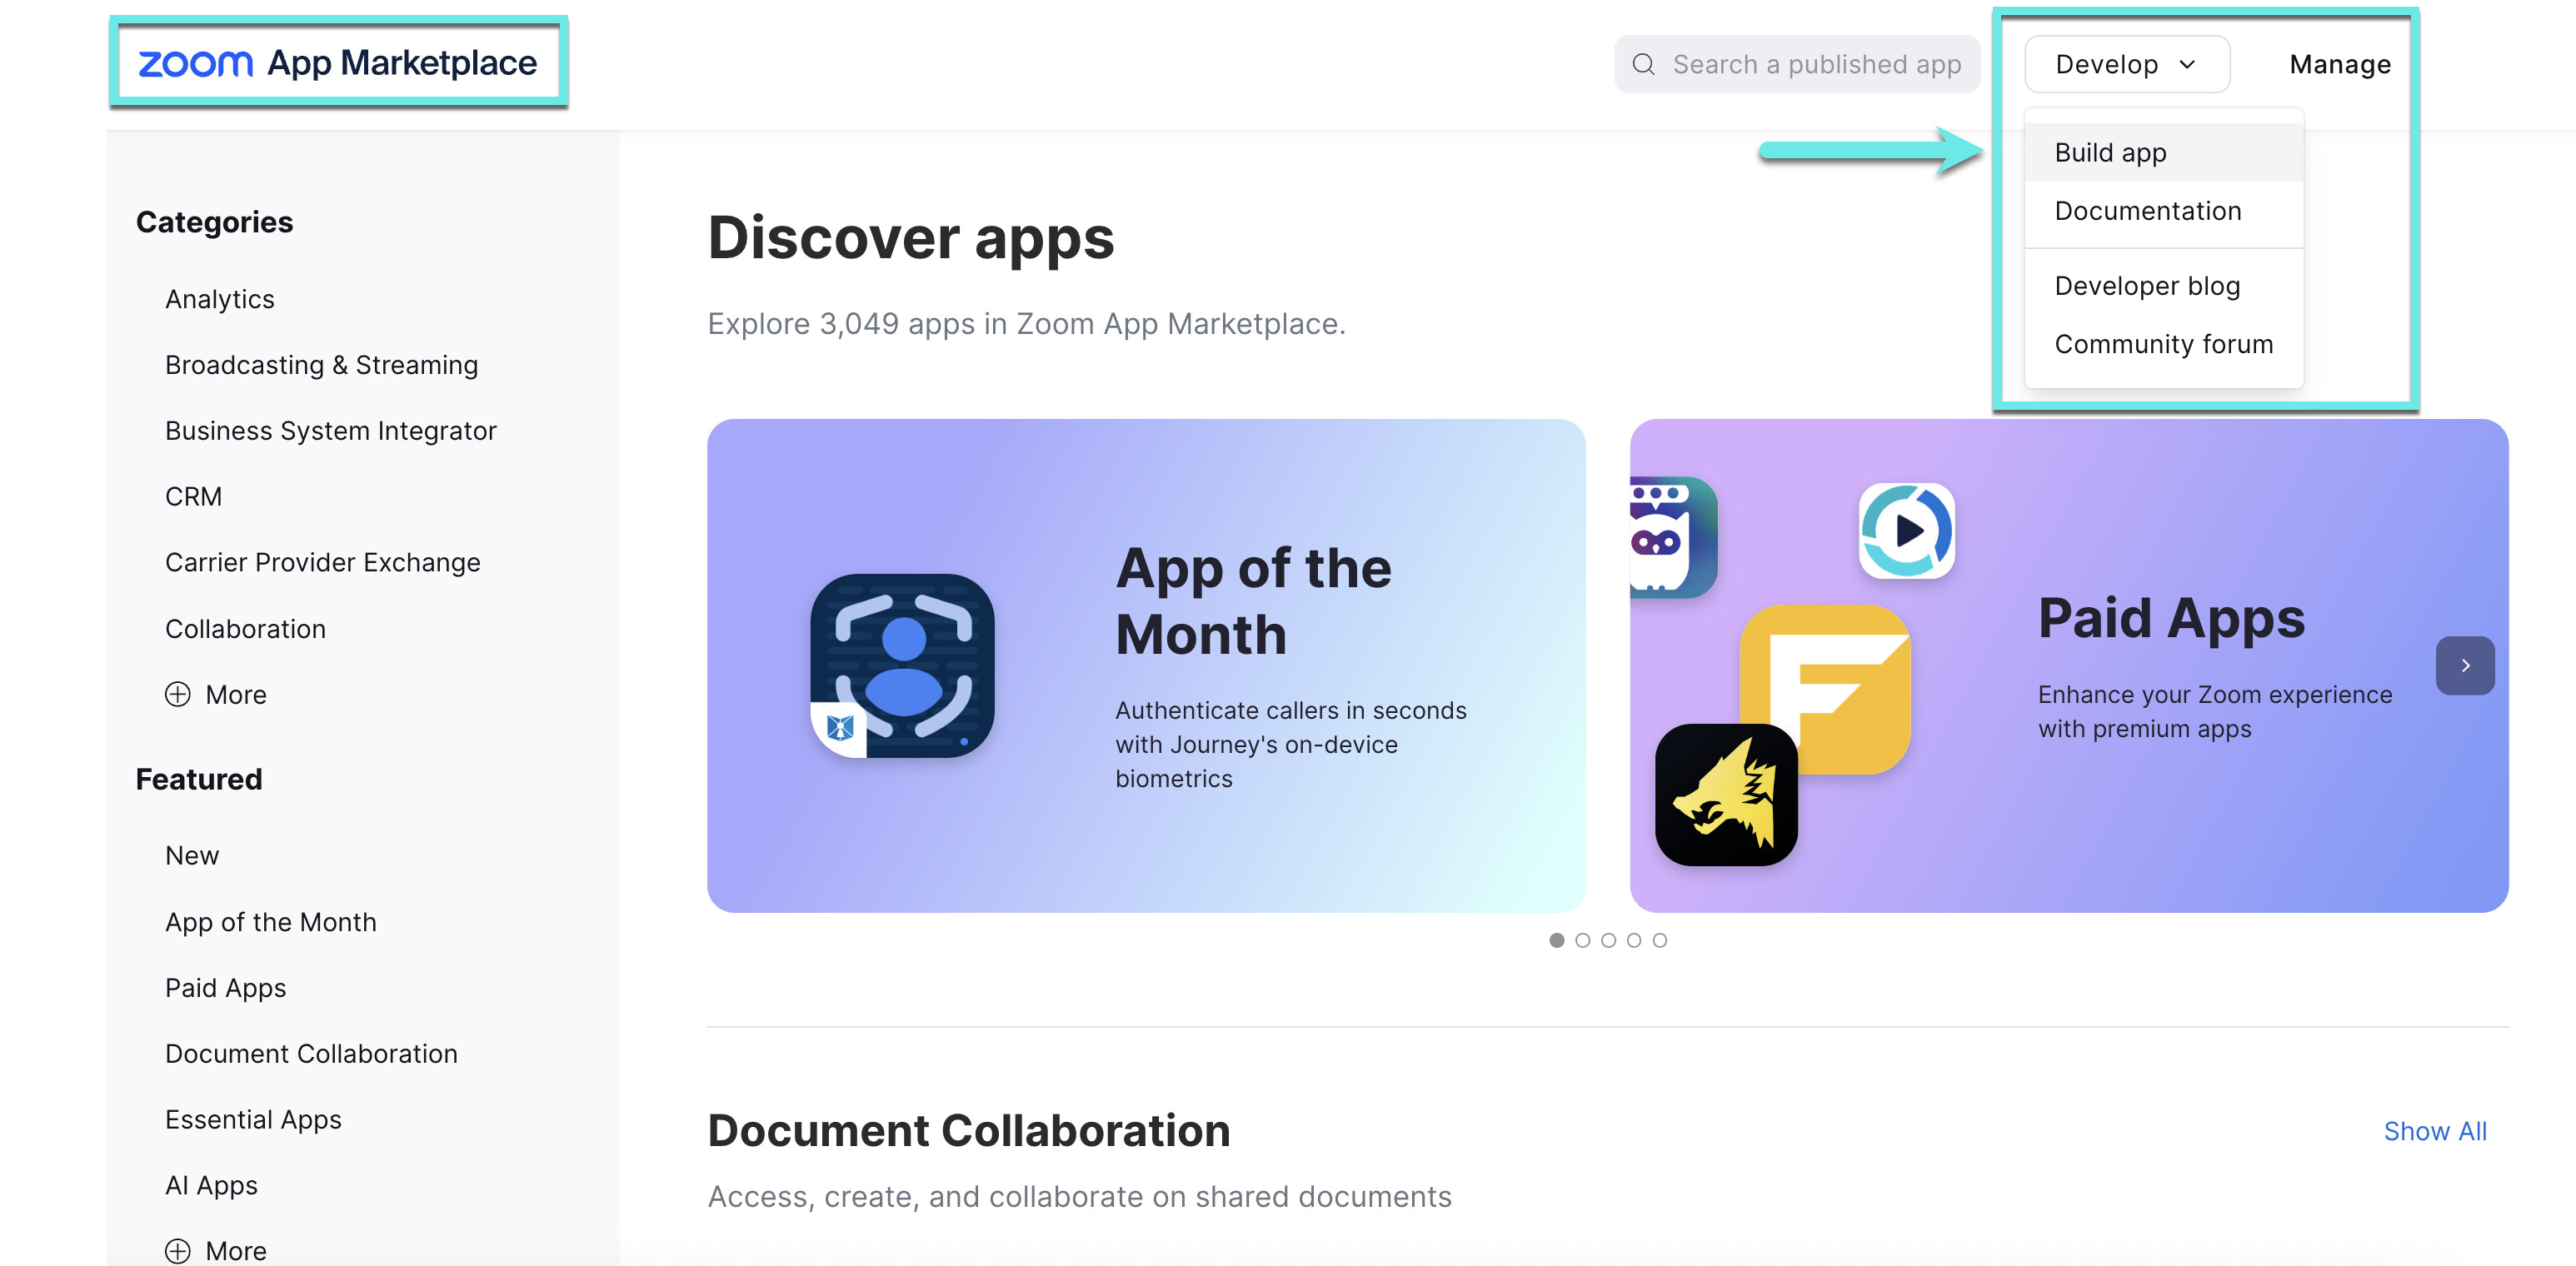Click the Journey biometrics app icon
The image size is (2576, 1266).
[x=902, y=665]
